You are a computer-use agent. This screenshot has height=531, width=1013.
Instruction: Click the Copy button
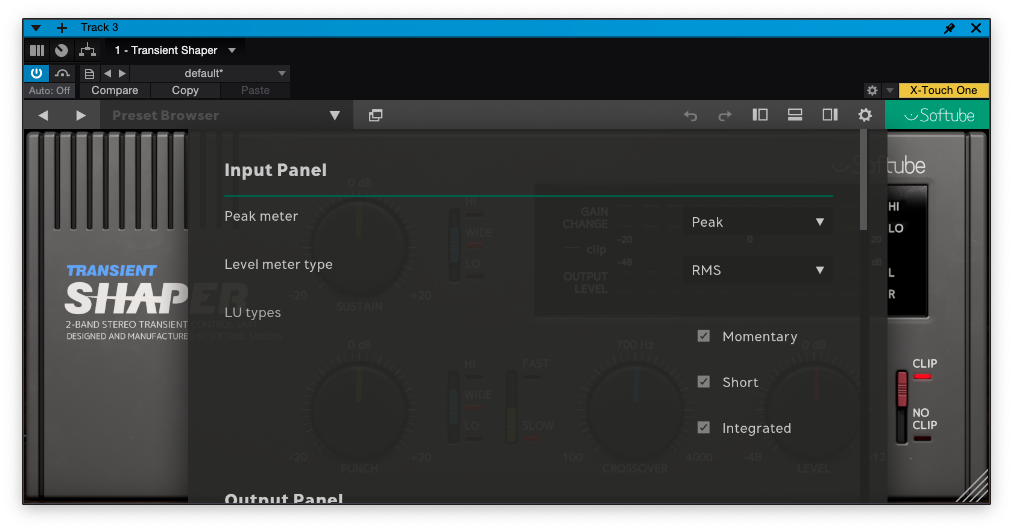pos(185,90)
